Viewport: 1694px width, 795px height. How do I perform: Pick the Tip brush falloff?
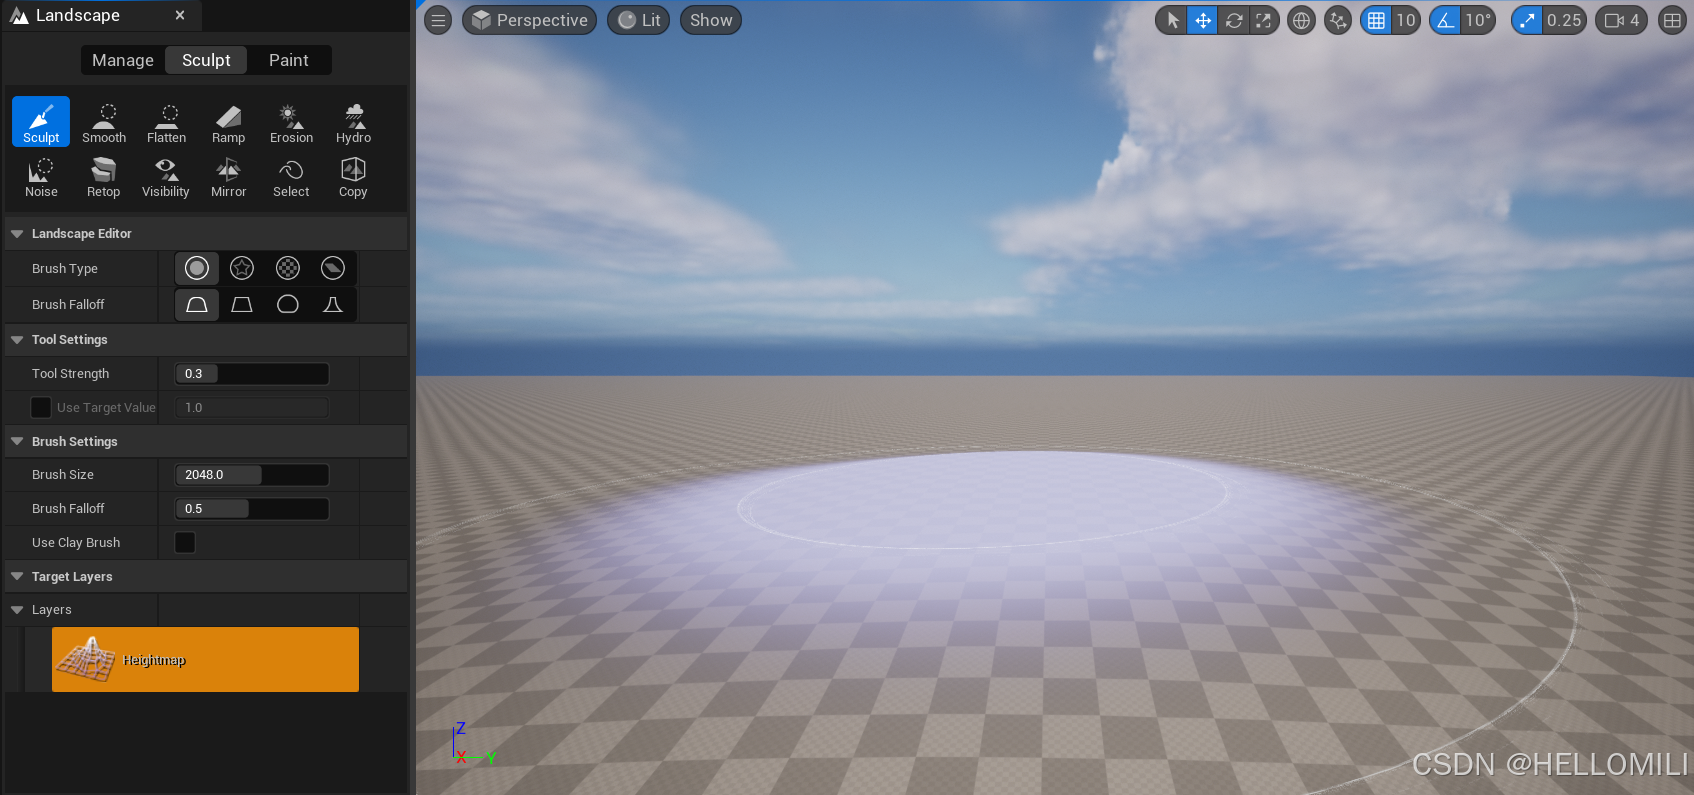point(333,304)
